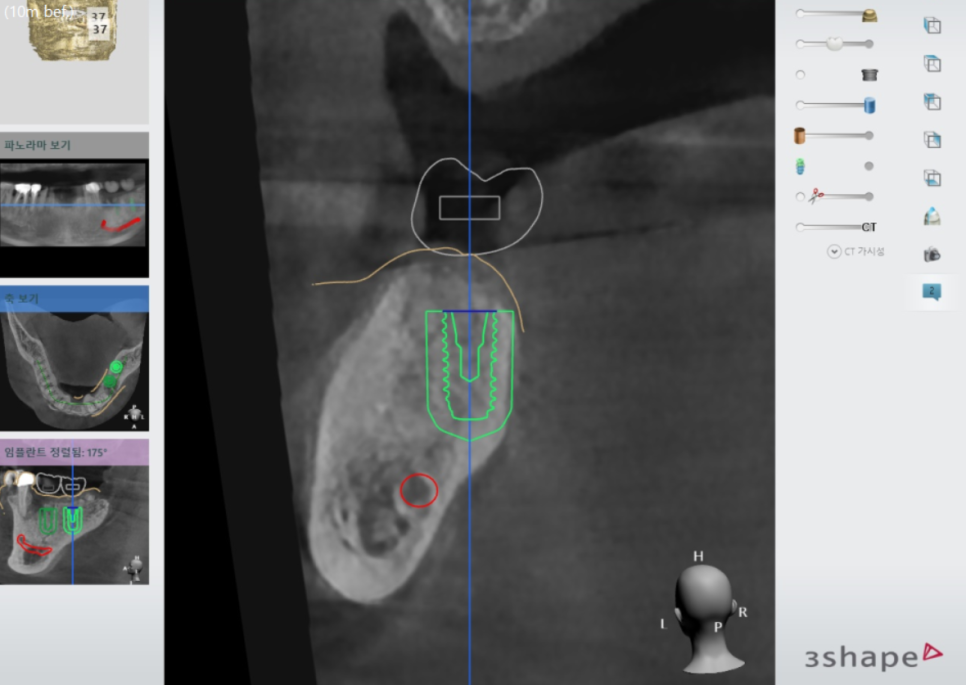Click the red nerve canal circle

419,490
